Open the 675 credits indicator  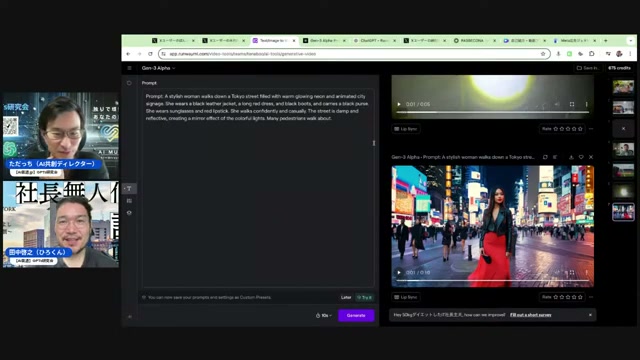[619, 68]
